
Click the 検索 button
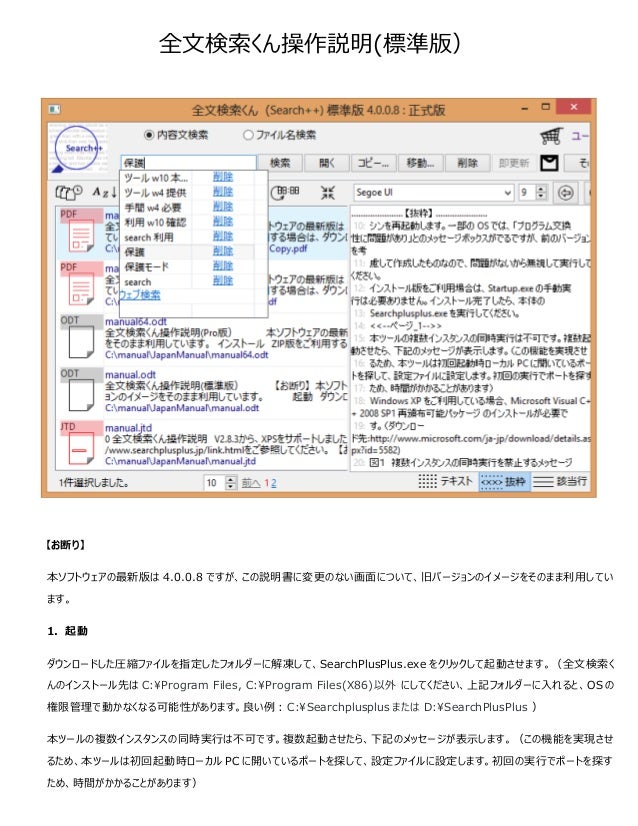[x=280, y=163]
